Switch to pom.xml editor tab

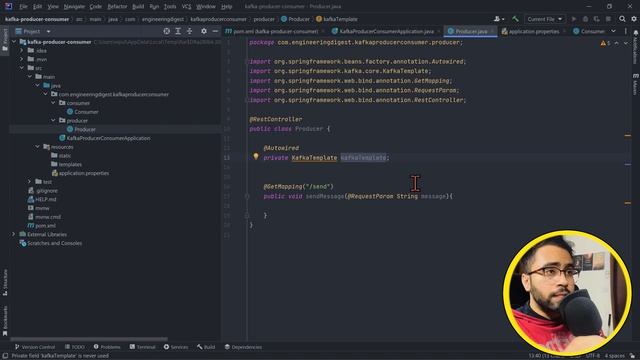[273, 31]
